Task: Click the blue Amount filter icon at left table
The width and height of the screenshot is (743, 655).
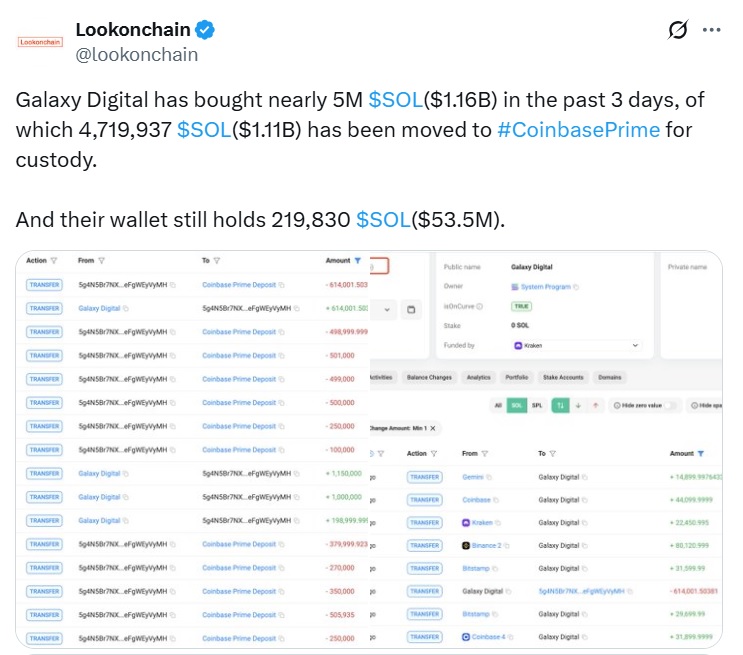Action: [358, 261]
